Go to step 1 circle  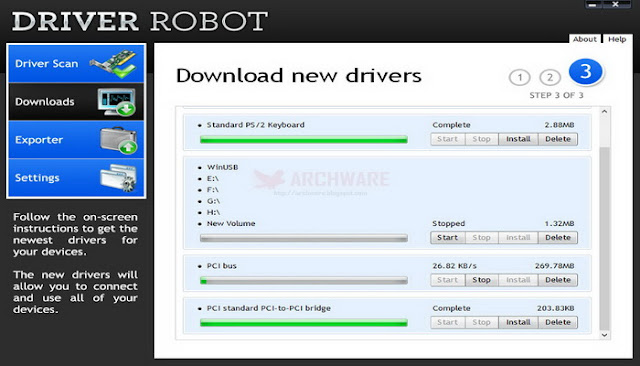(x=520, y=78)
